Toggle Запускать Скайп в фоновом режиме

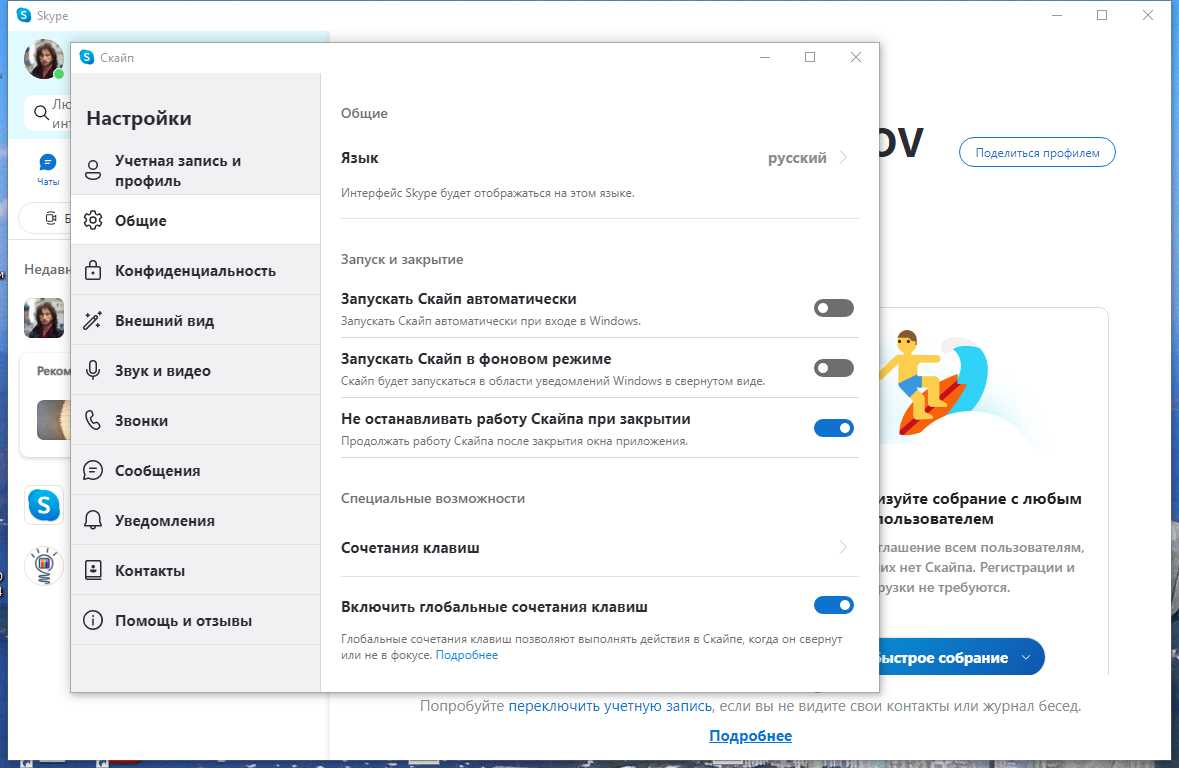(x=833, y=368)
